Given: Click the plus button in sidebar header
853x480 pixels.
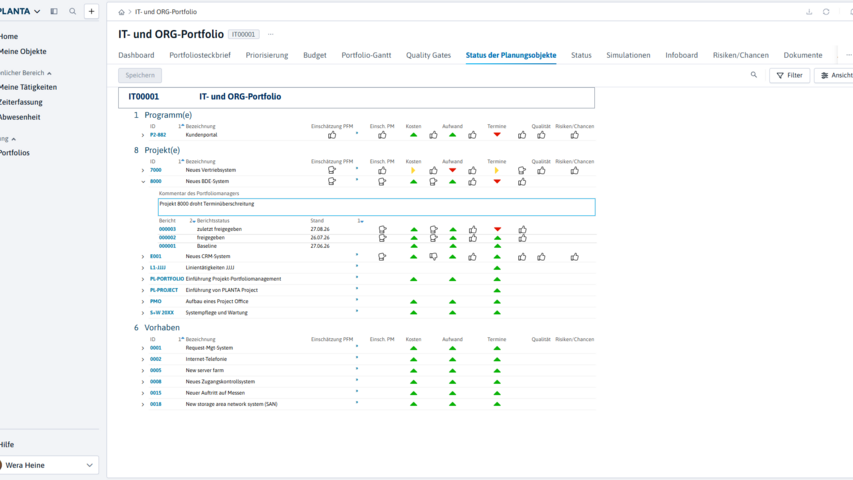Looking at the screenshot, I should click(x=91, y=11).
